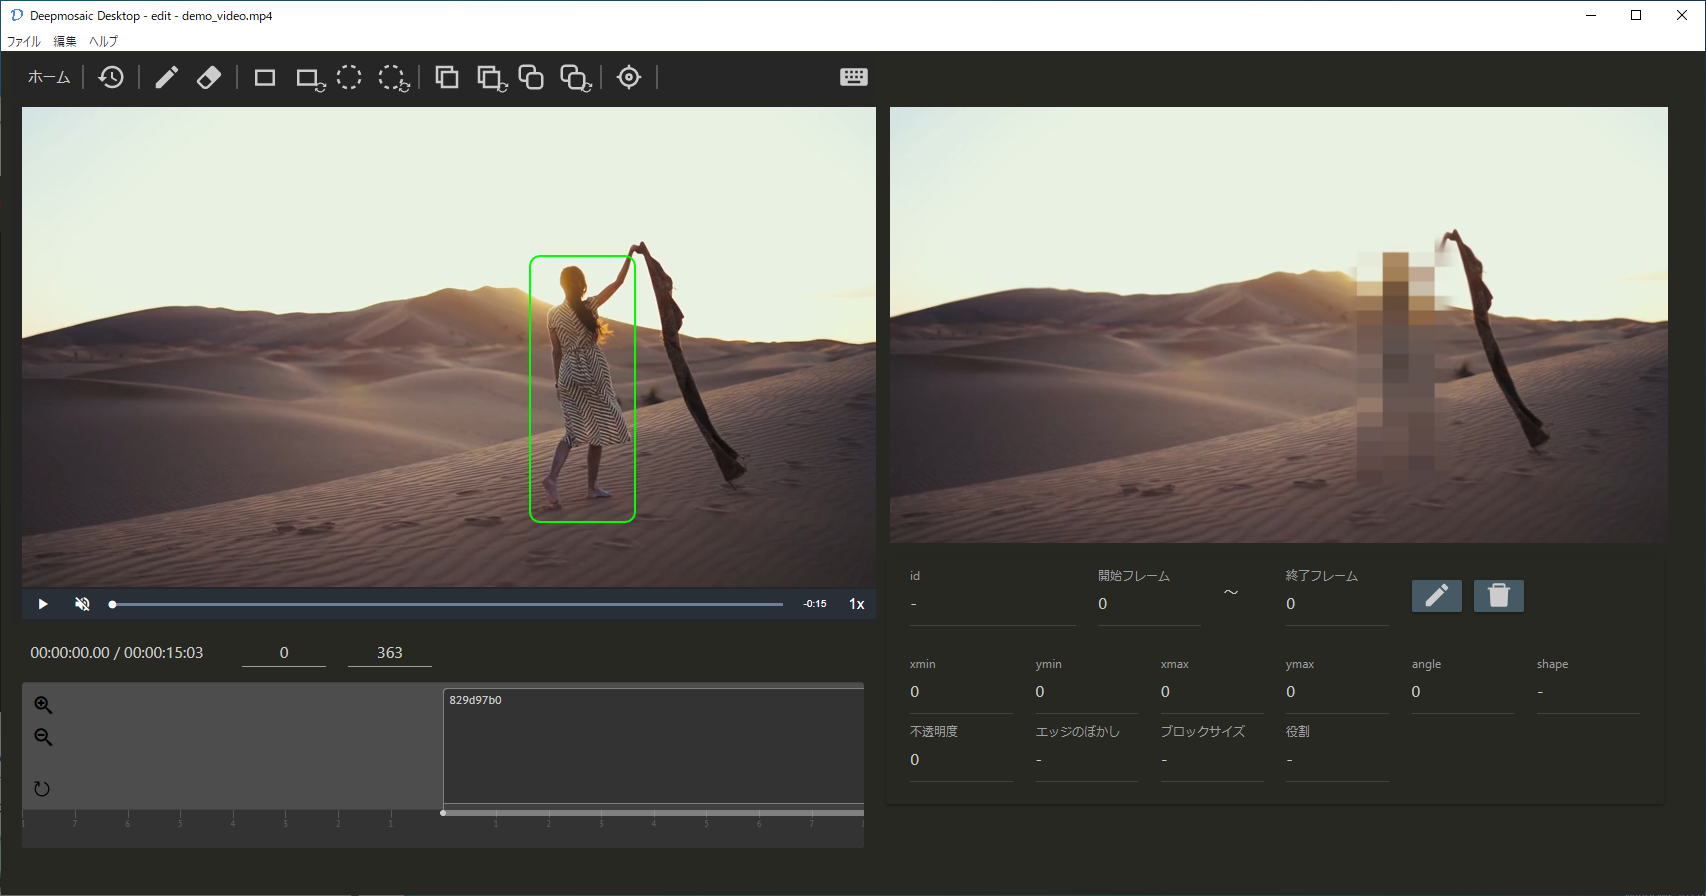Screen dimensions: 1706x896
Task: Click the overlapping squares copy icon
Action: (x=447, y=77)
